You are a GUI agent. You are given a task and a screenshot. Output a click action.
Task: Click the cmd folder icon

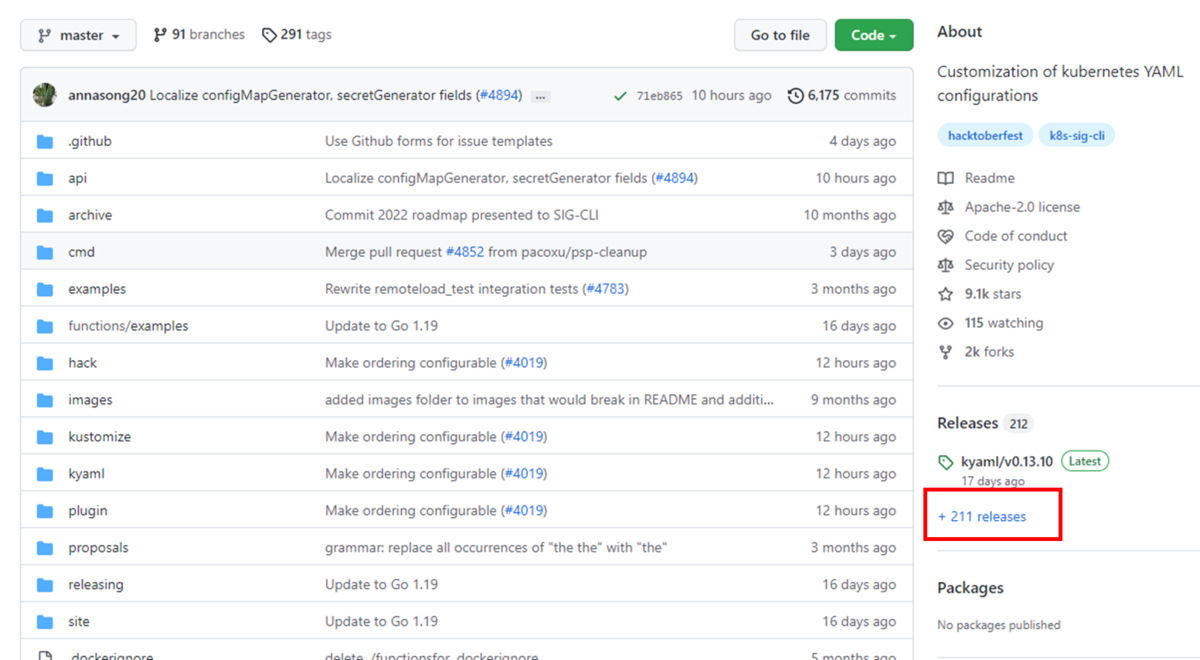[x=45, y=252]
